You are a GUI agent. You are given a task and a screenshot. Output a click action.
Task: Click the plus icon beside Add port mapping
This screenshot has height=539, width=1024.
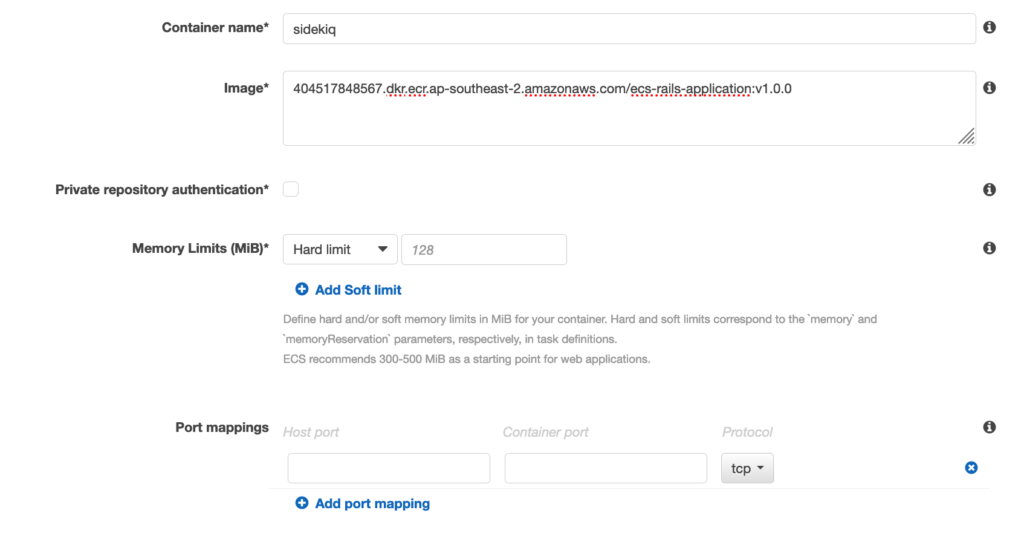coord(302,503)
